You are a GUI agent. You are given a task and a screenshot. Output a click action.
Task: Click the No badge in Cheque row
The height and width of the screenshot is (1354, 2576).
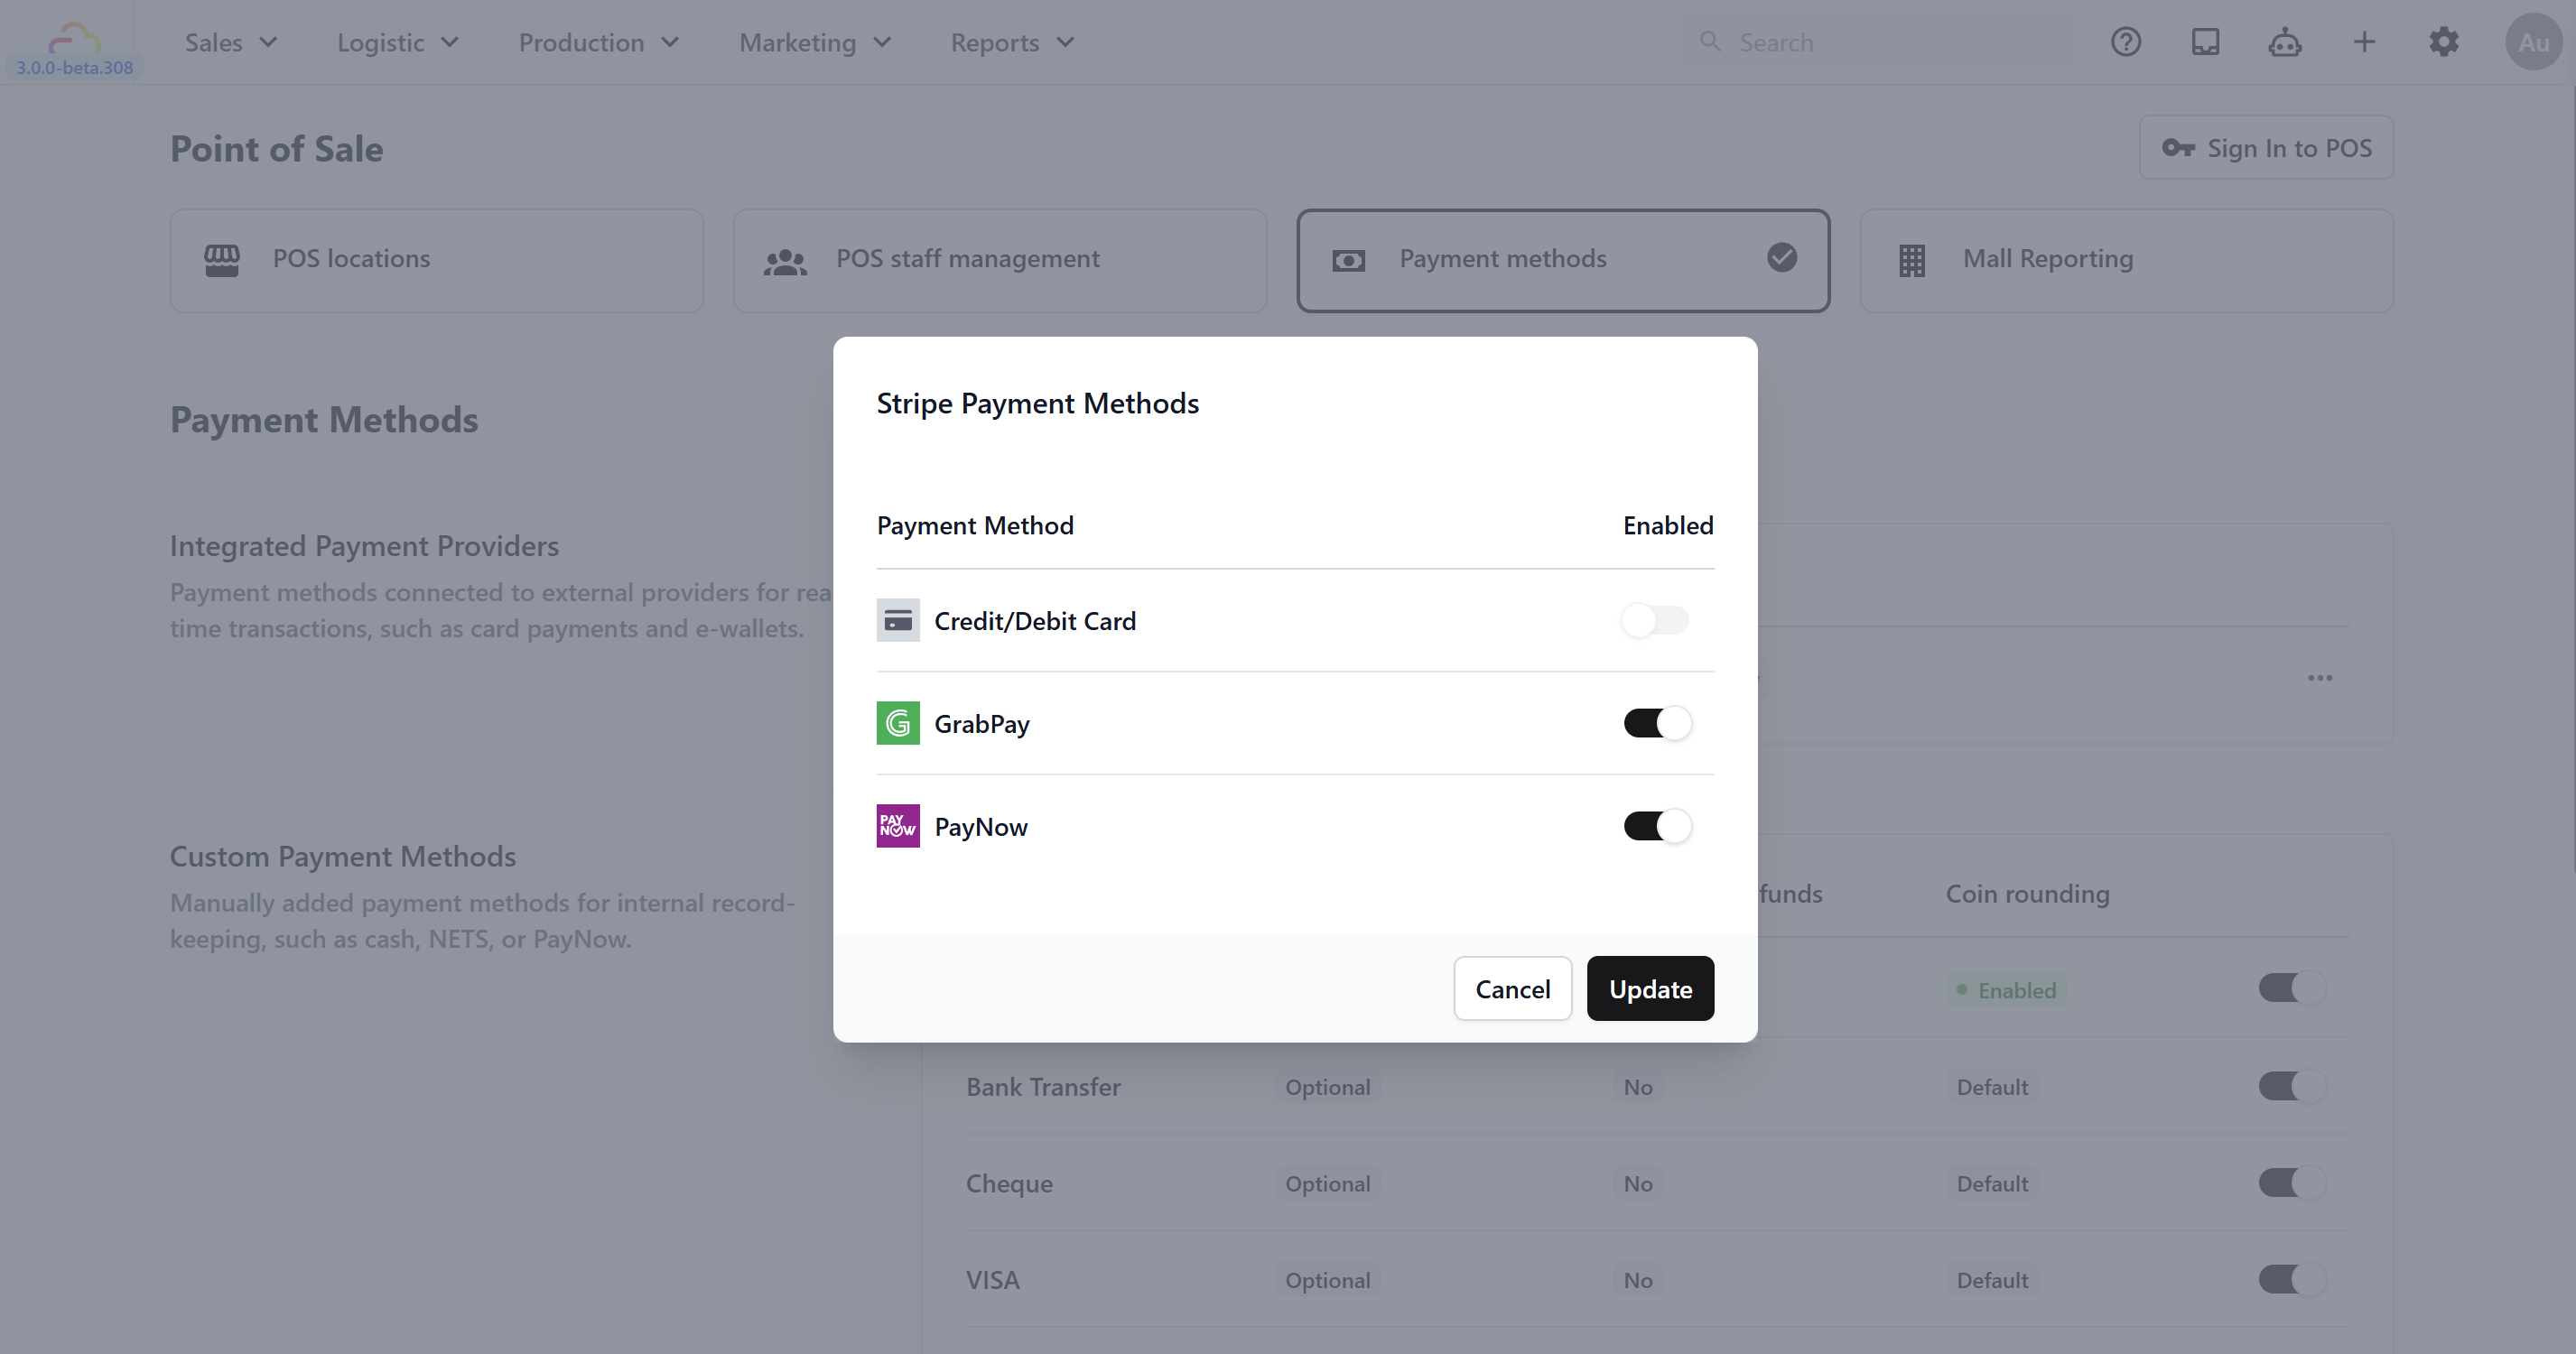(x=1638, y=1184)
